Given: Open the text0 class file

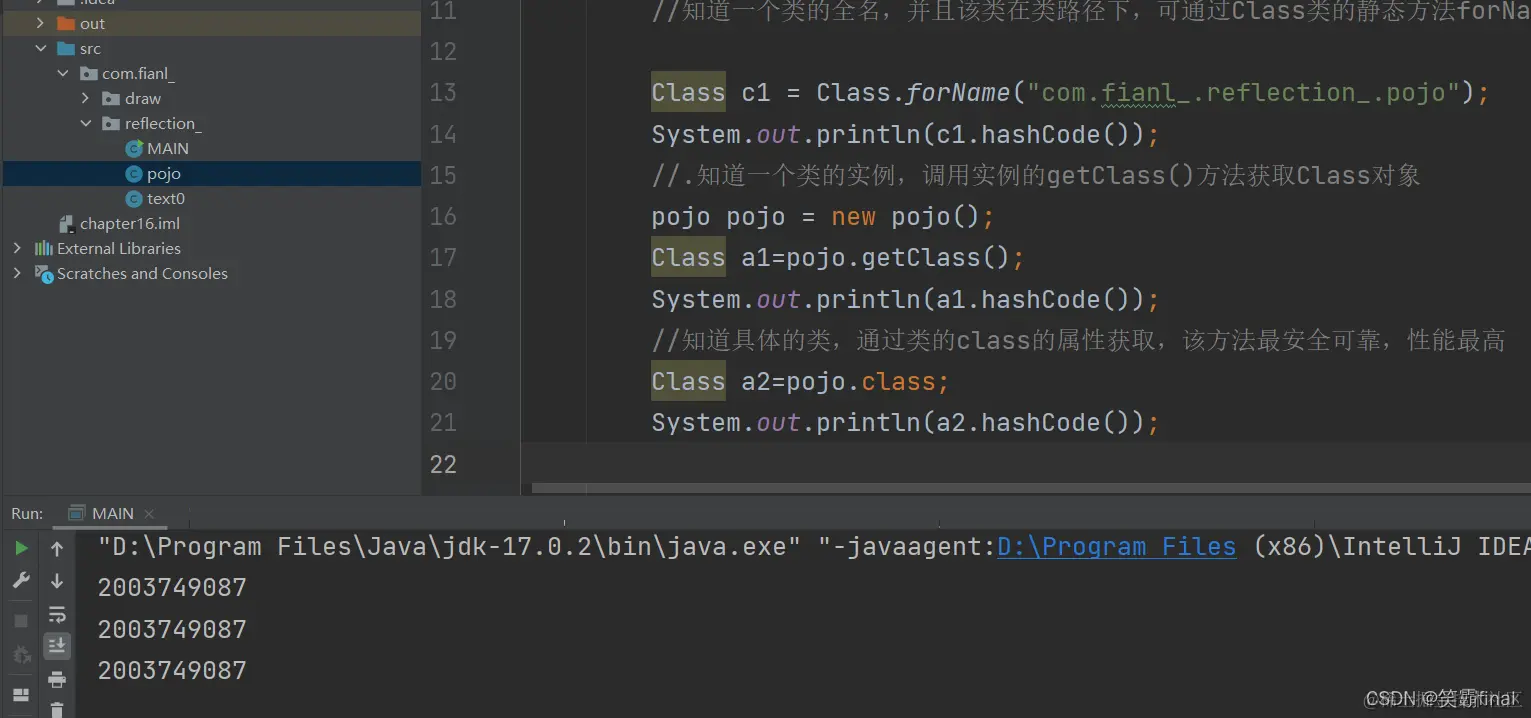Looking at the screenshot, I should click(x=166, y=199).
